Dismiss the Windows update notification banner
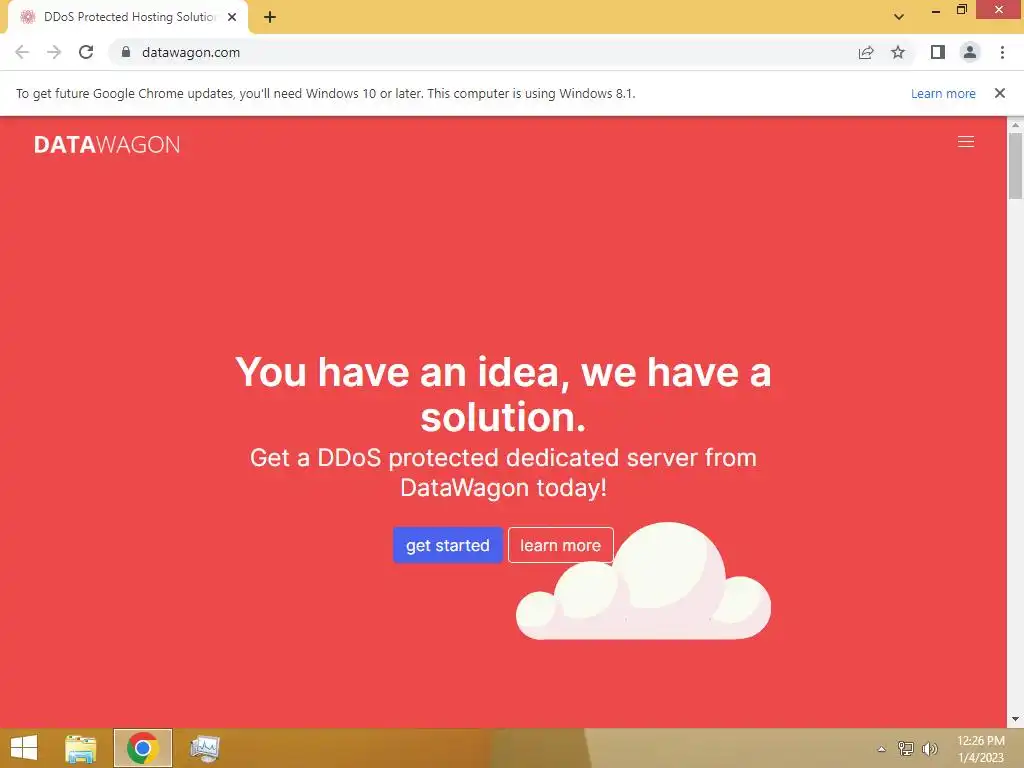1024x768 pixels. (x=999, y=93)
